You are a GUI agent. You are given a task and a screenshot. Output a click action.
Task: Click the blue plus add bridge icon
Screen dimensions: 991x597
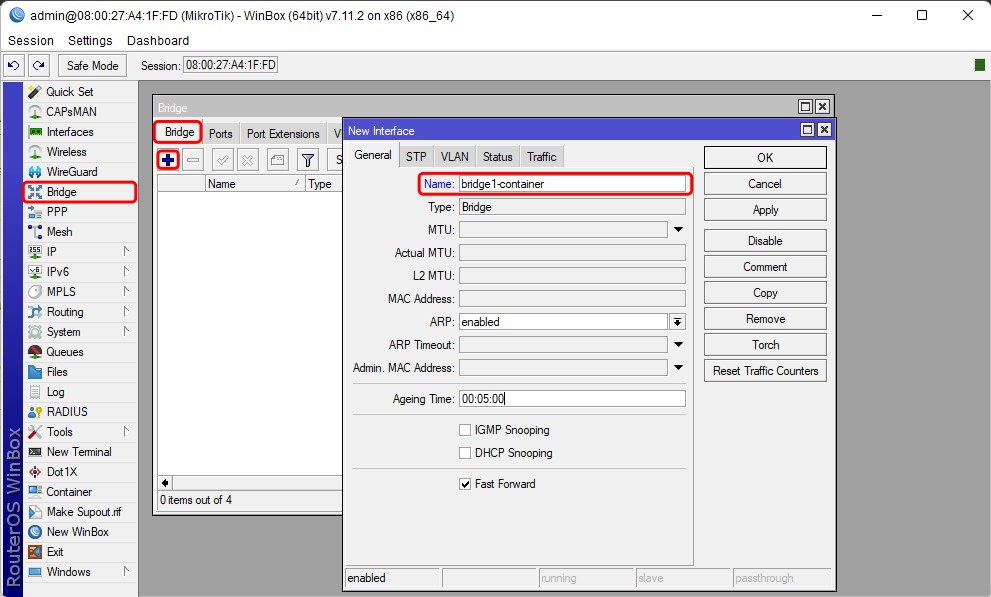168,160
